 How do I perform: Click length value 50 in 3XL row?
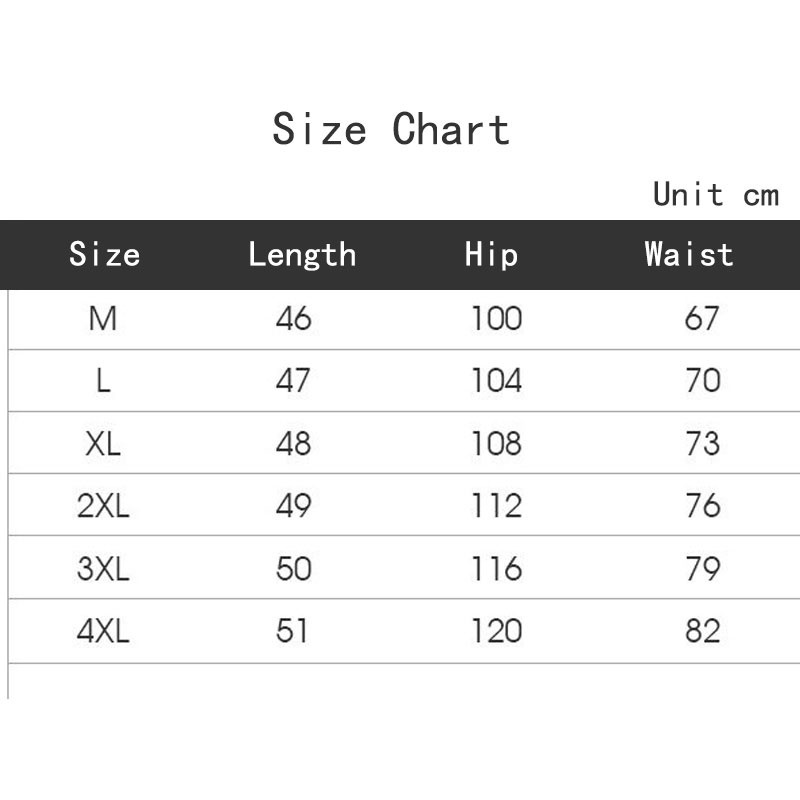pos(294,569)
